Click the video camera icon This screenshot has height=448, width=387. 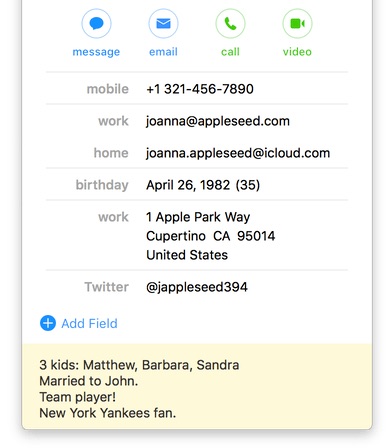click(x=297, y=24)
